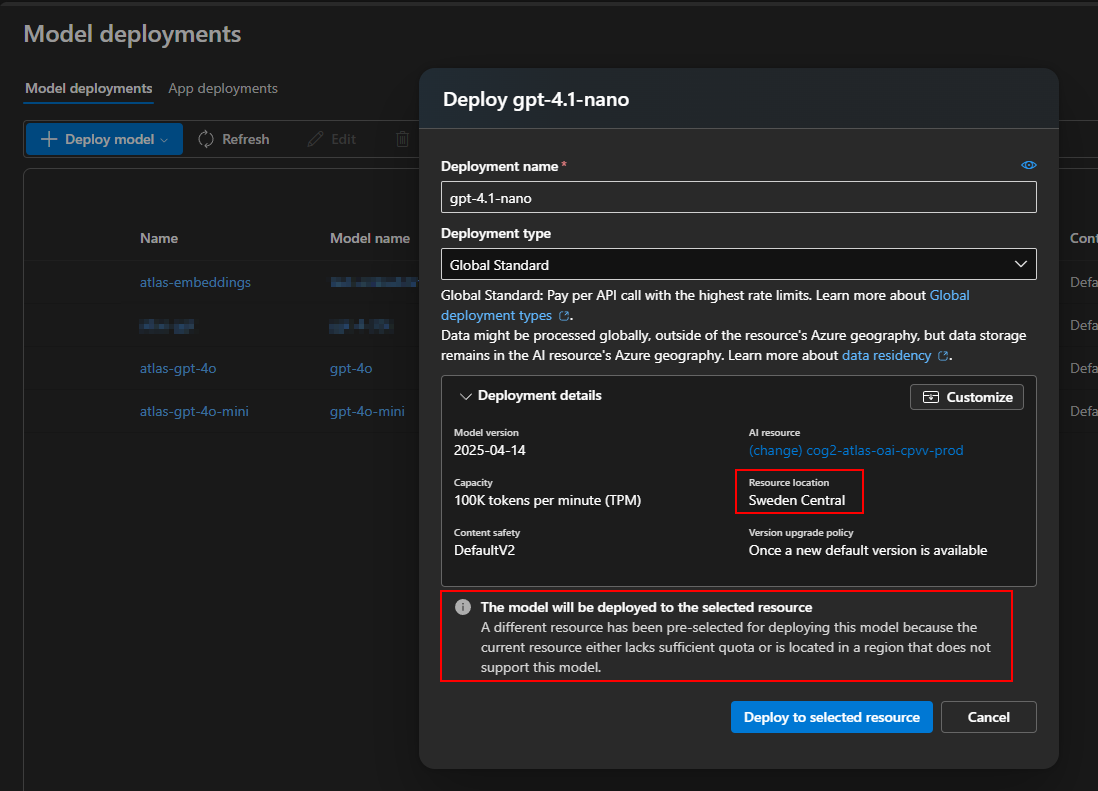
Task: Click the Deployment name input field
Action: (x=738, y=197)
